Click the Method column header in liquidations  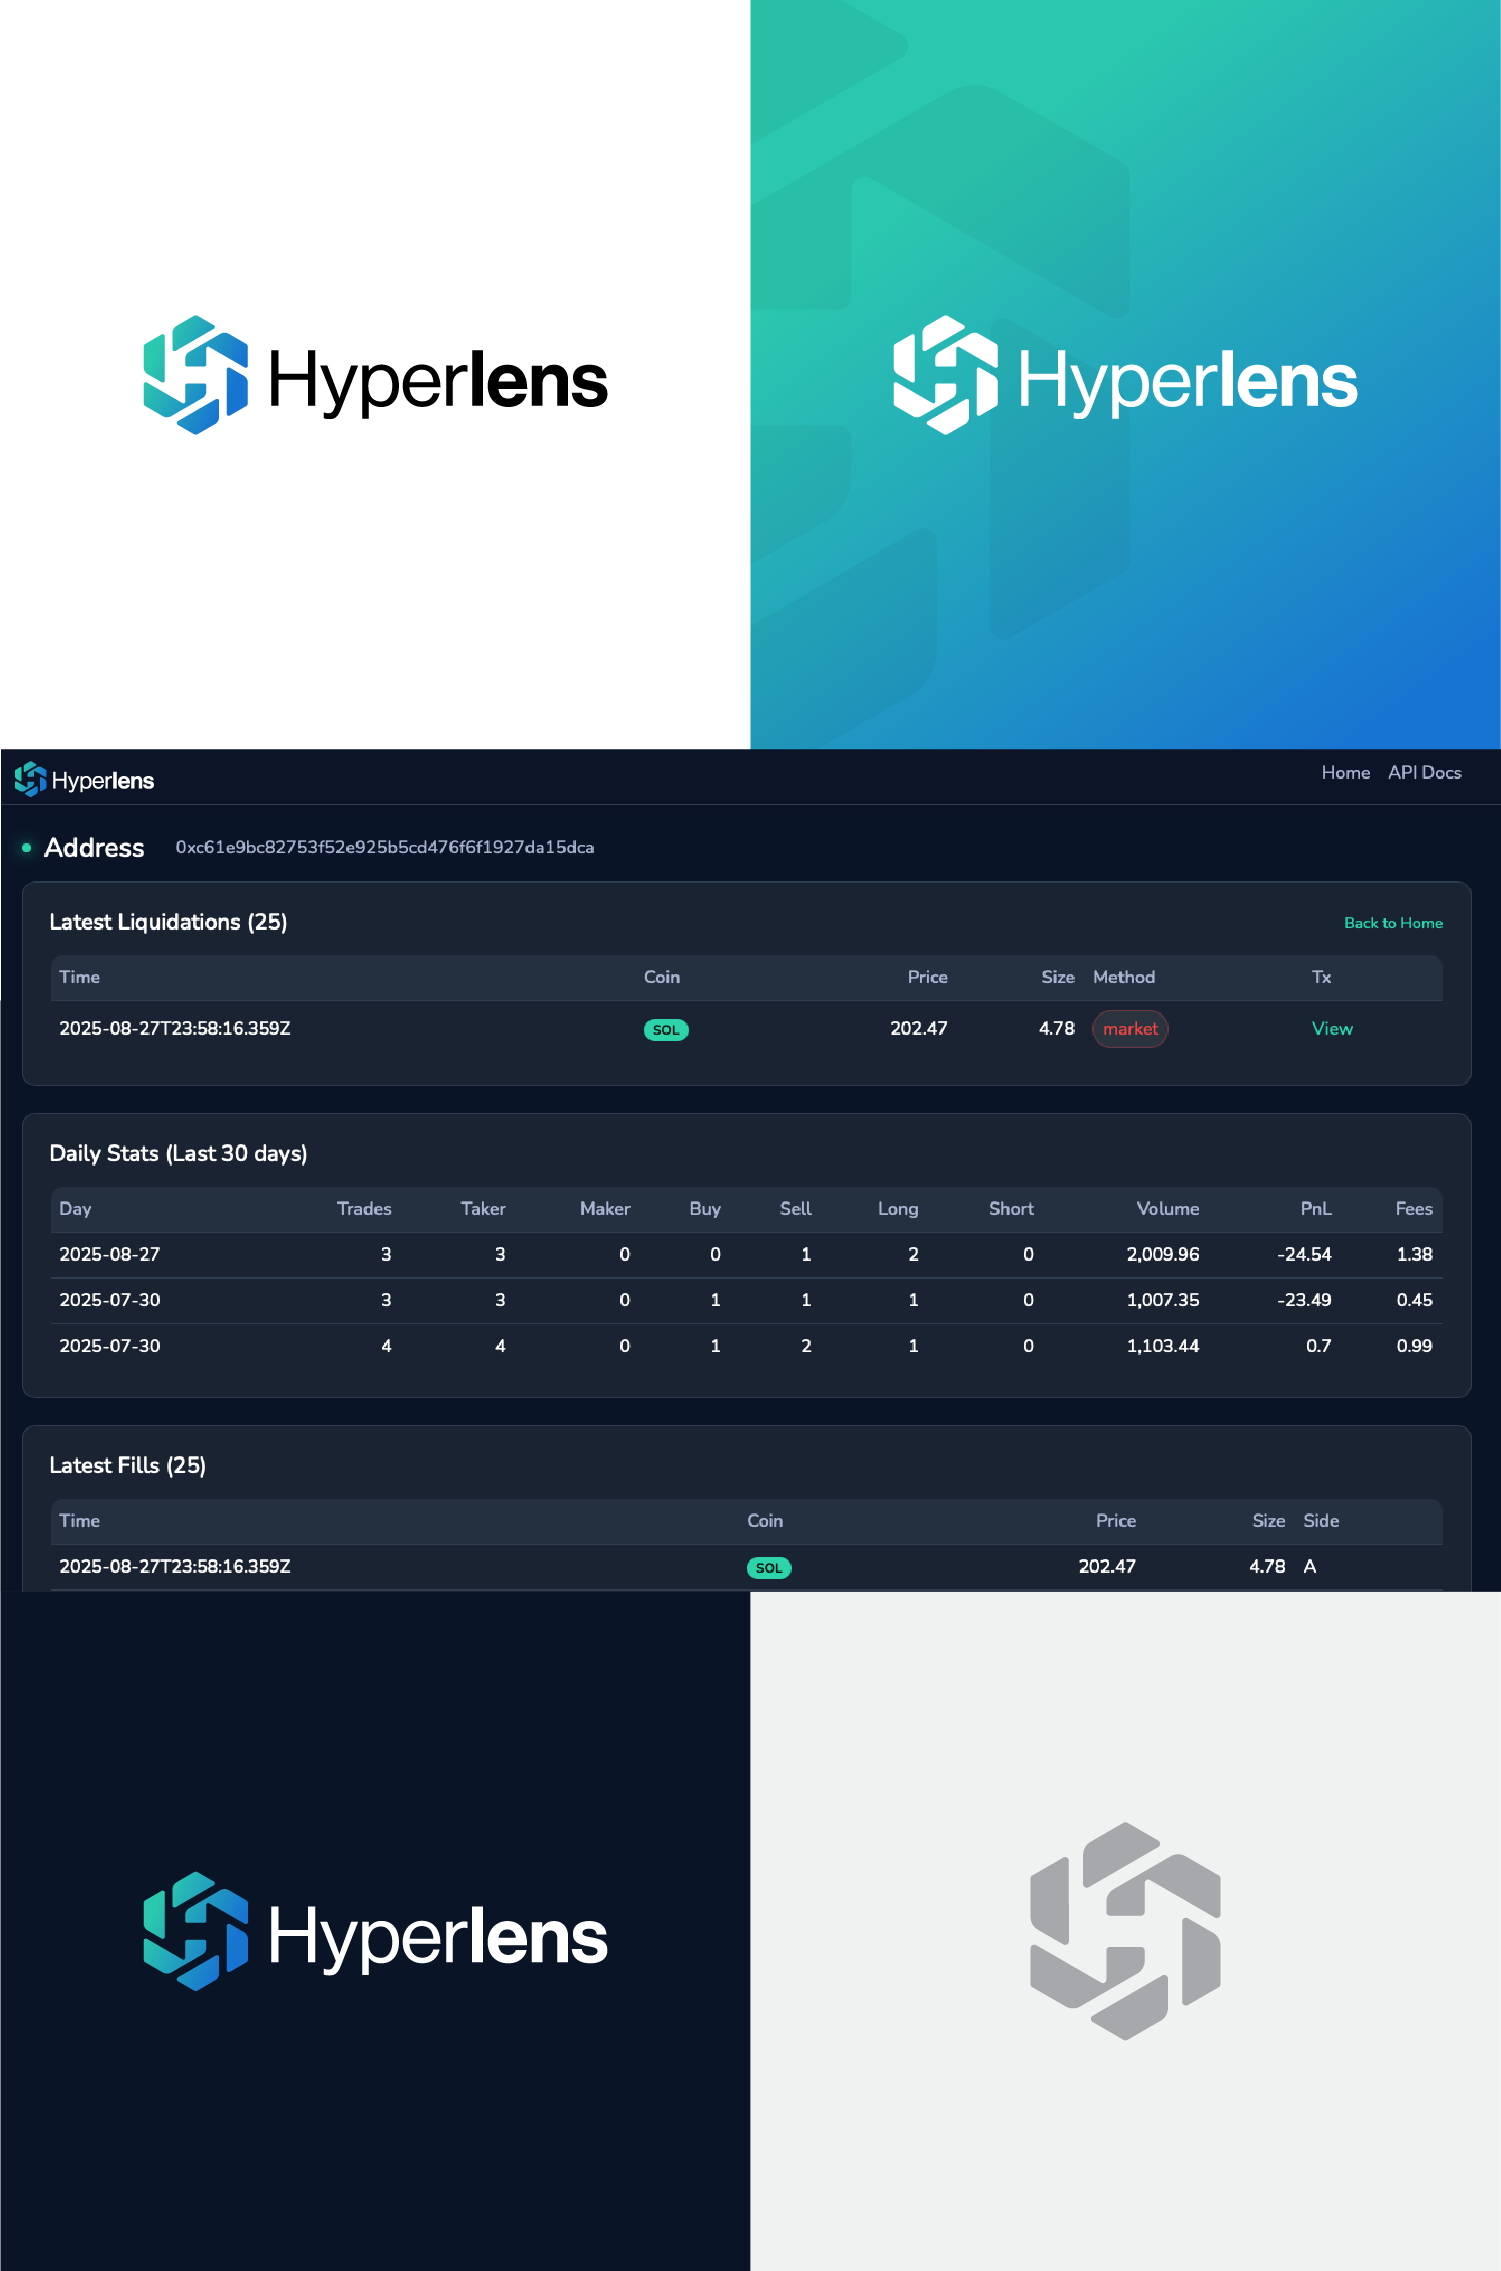point(1124,977)
